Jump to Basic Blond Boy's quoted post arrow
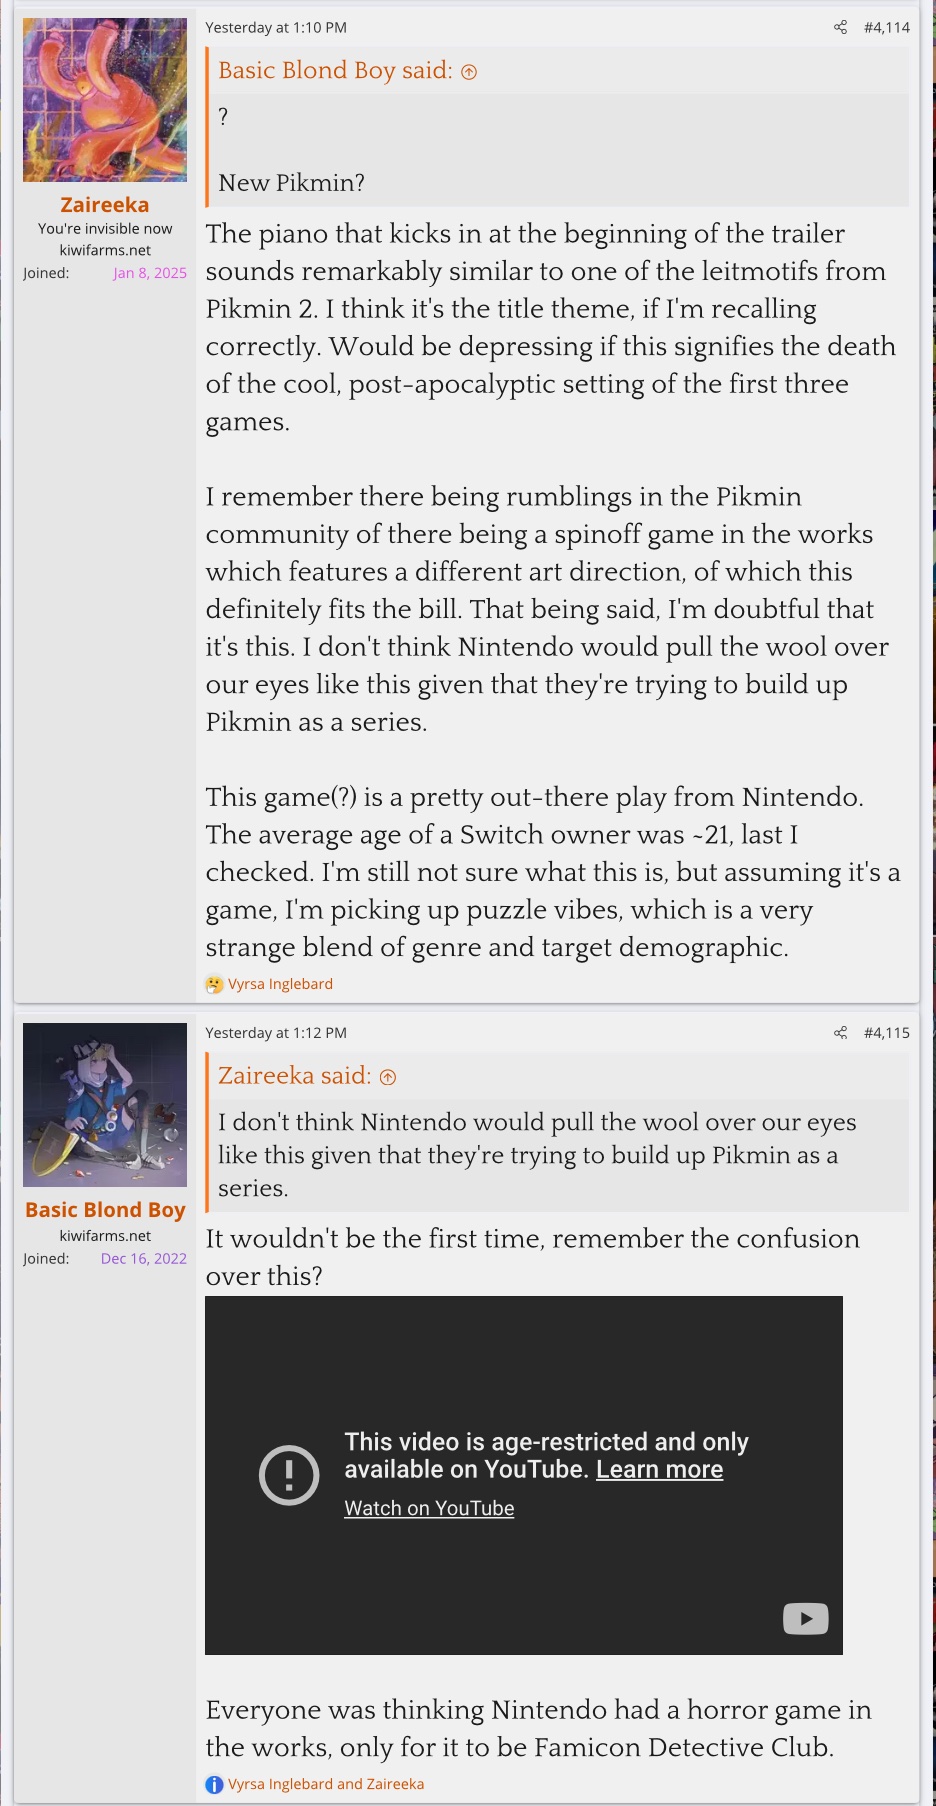The width and height of the screenshot is (936, 1806). coord(469,72)
